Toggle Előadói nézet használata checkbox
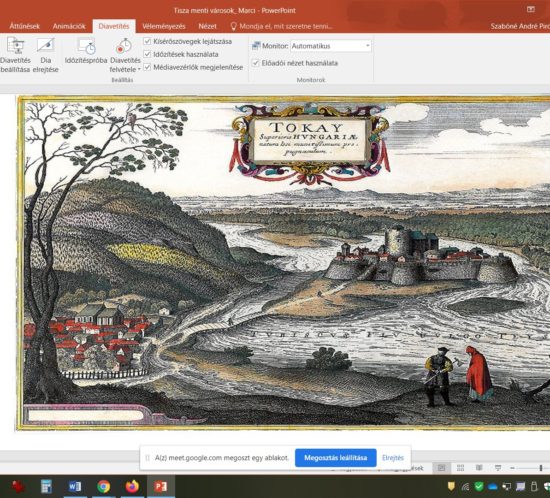Screen dimensions: 550x498 point(256,63)
